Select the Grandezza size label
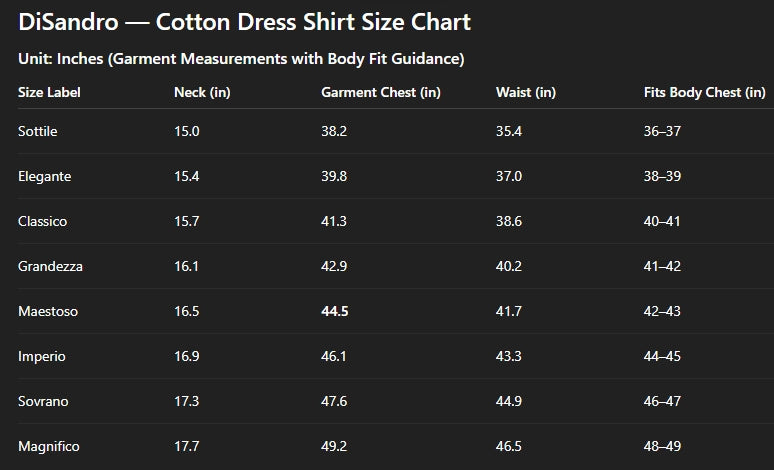 point(50,266)
